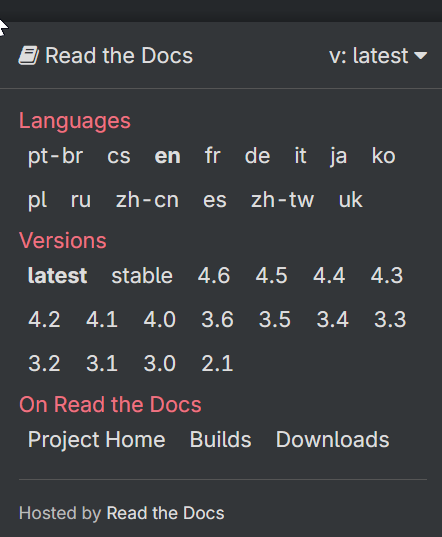The width and height of the screenshot is (442, 537).
Task: Open version 4.6 documentation
Action: (214, 275)
